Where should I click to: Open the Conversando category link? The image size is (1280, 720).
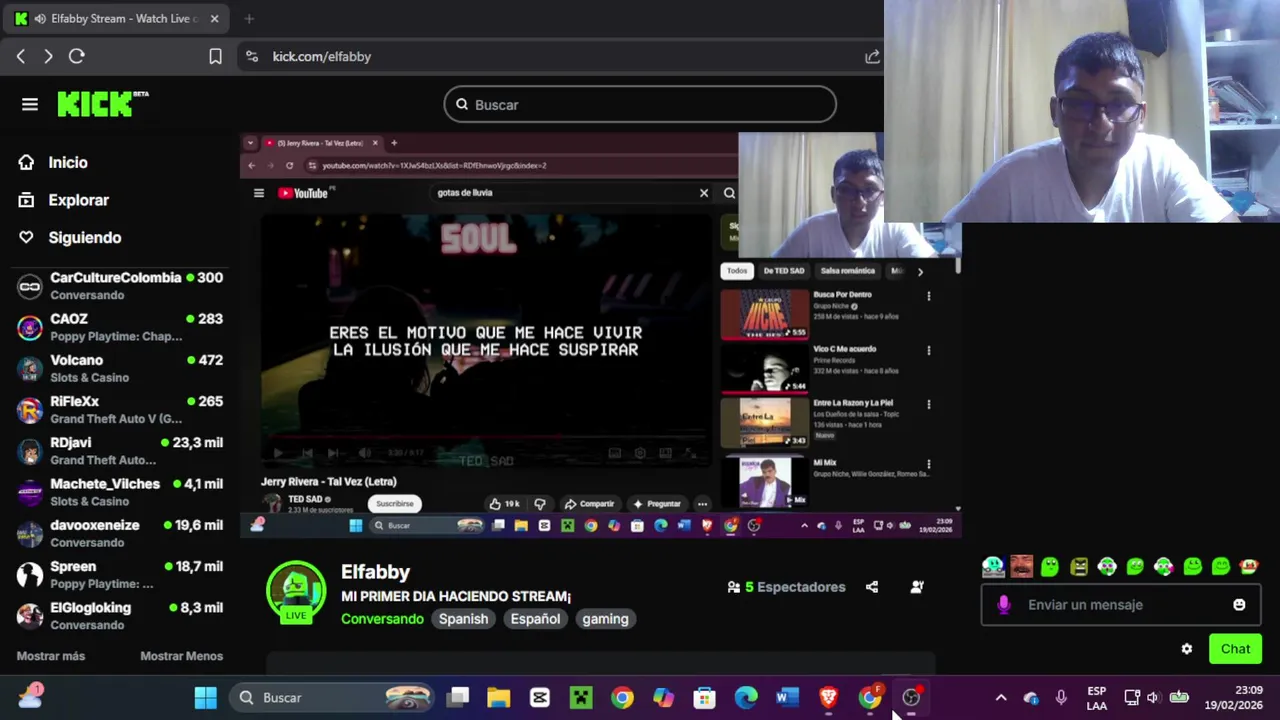tap(382, 619)
